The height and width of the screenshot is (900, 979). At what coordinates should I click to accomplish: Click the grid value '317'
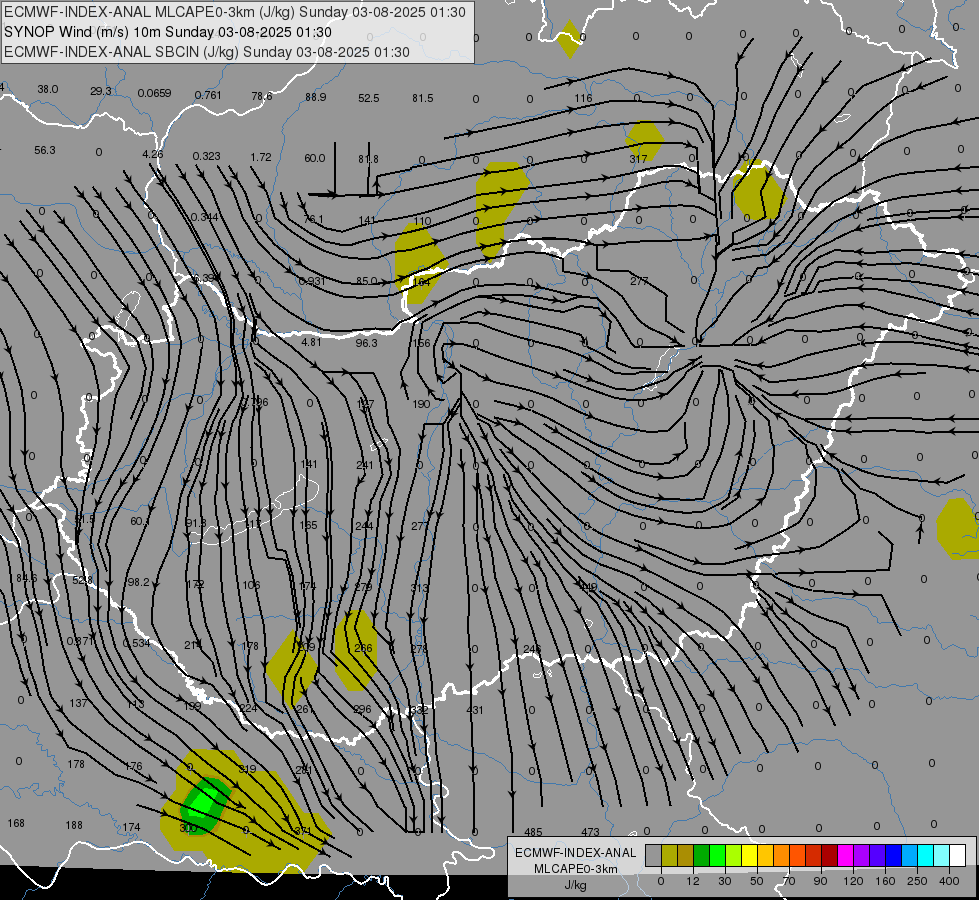tap(637, 159)
